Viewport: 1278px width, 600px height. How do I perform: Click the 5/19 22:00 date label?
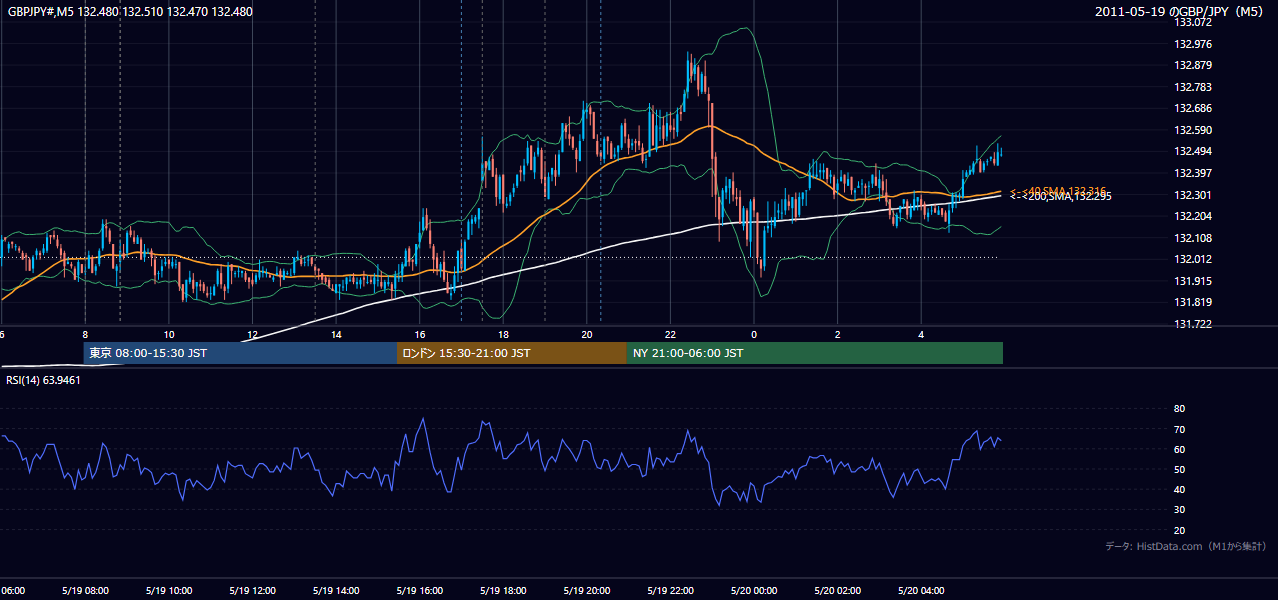click(671, 591)
